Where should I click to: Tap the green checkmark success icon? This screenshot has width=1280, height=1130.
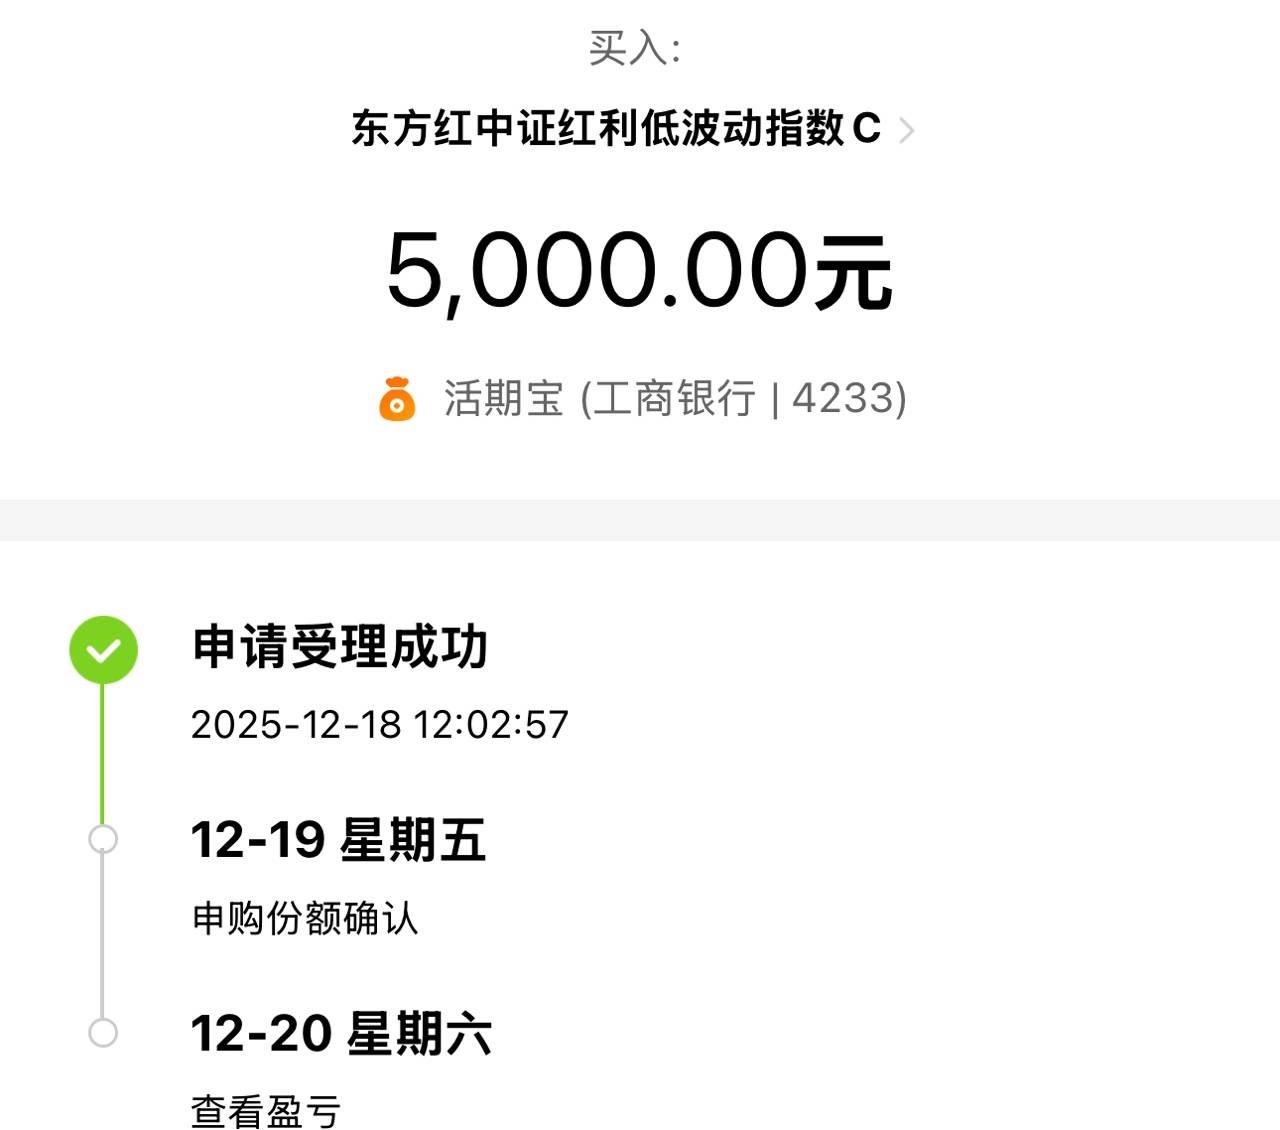[x=103, y=650]
